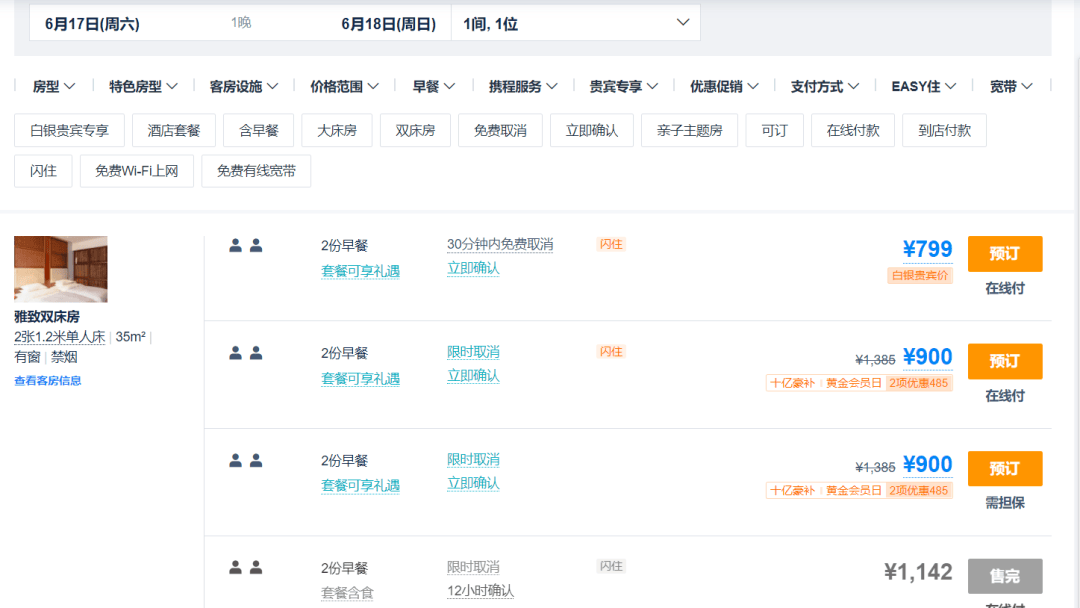This screenshot has width=1080, height=608.
Task: Click 限时取消 in the ¥900 在线付 row
Action: [473, 352]
